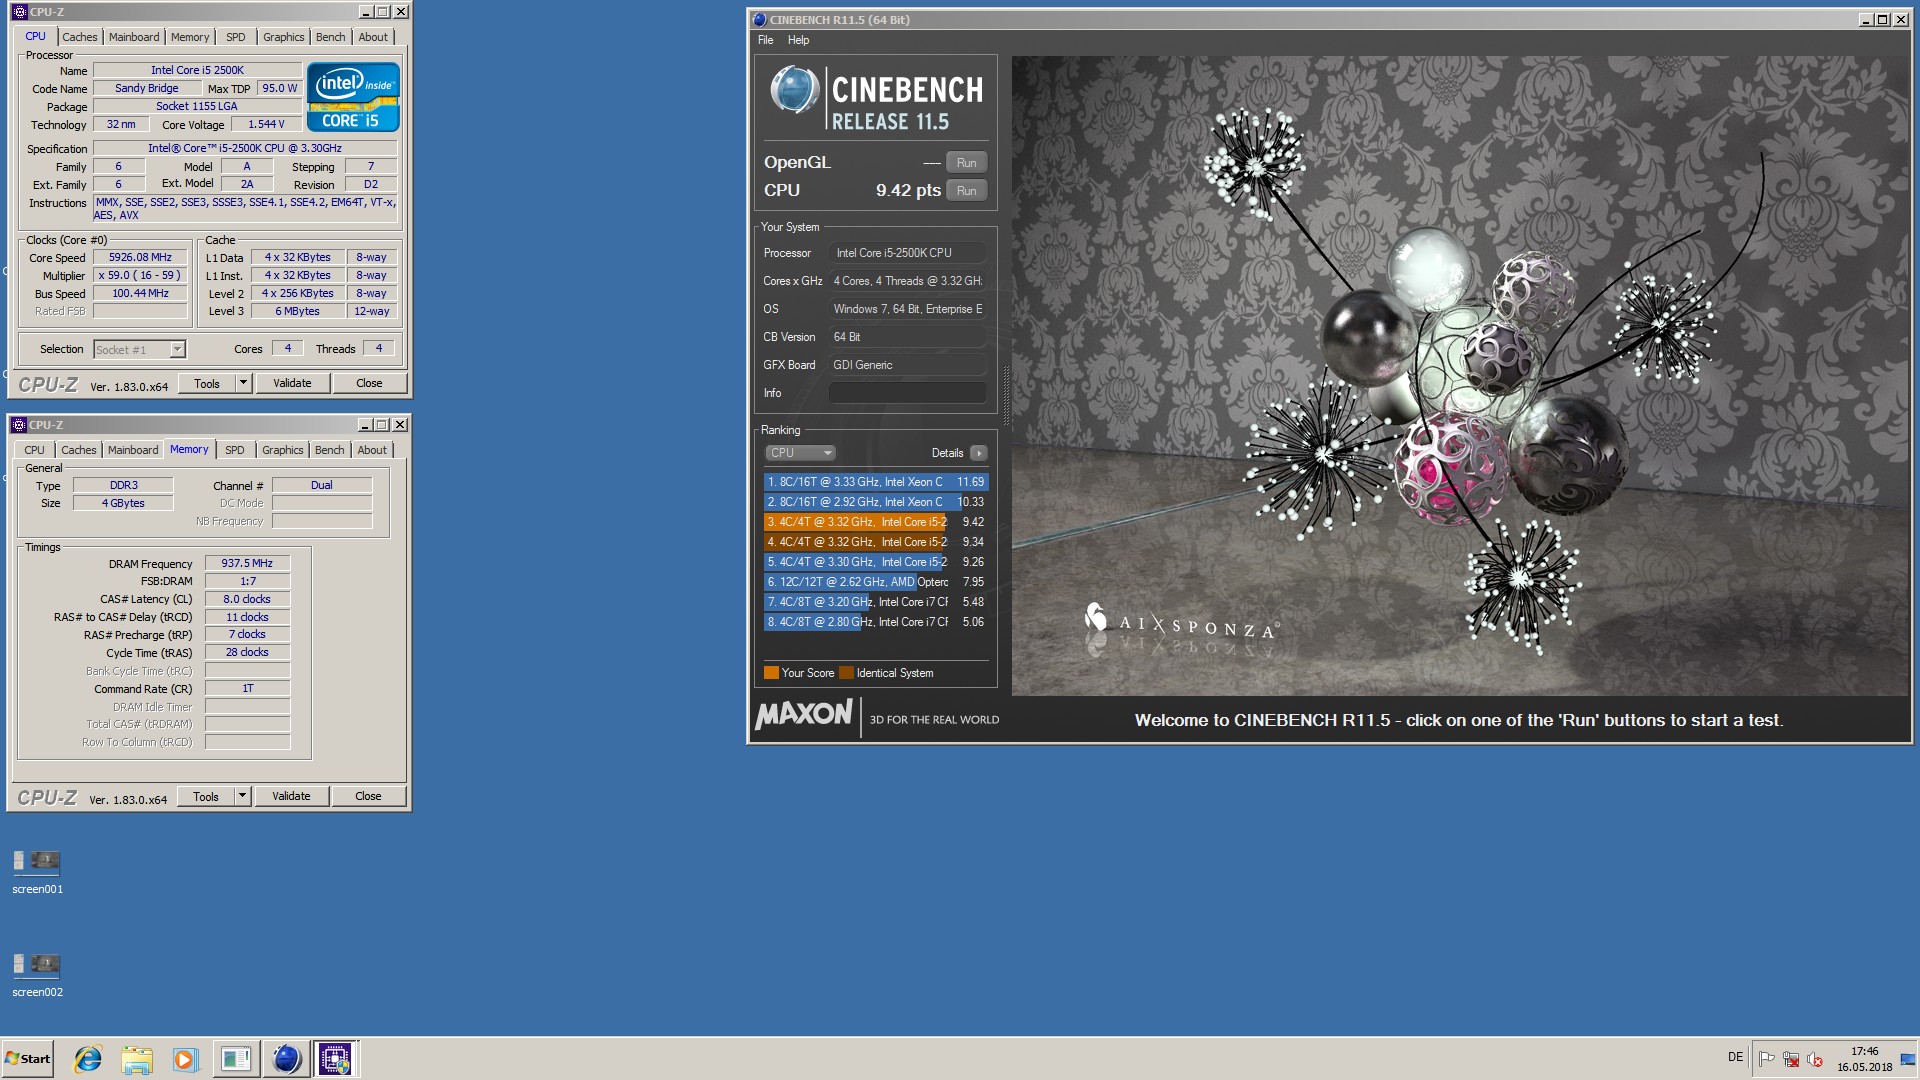Viewport: 1920px width, 1080px height.
Task: Run the OpenGL benchmark
Action: click(966, 163)
